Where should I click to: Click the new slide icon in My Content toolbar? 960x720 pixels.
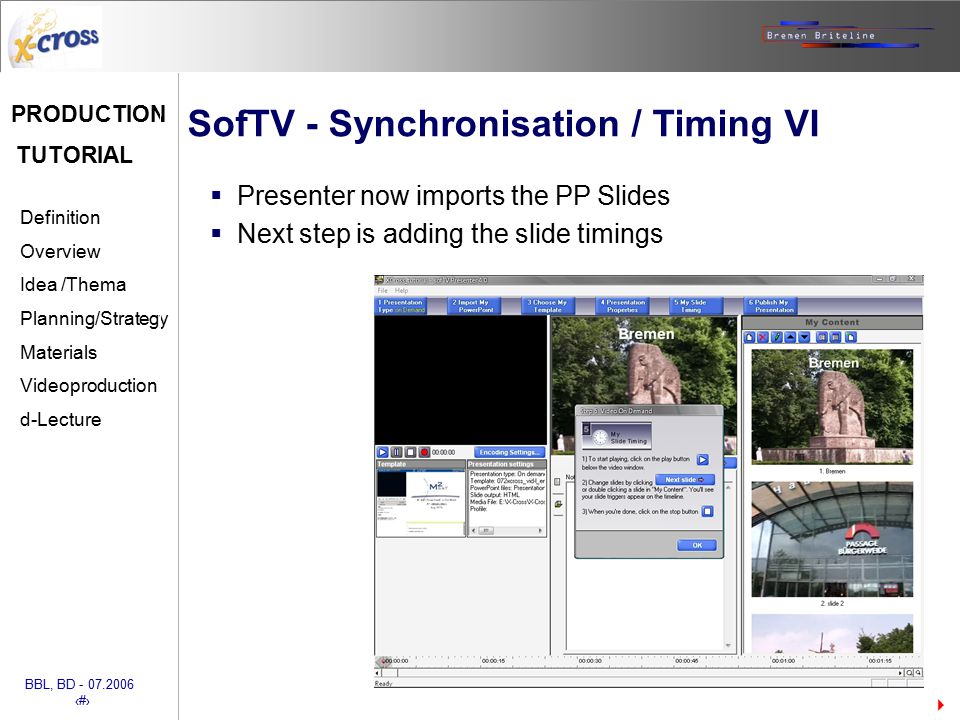point(749,337)
